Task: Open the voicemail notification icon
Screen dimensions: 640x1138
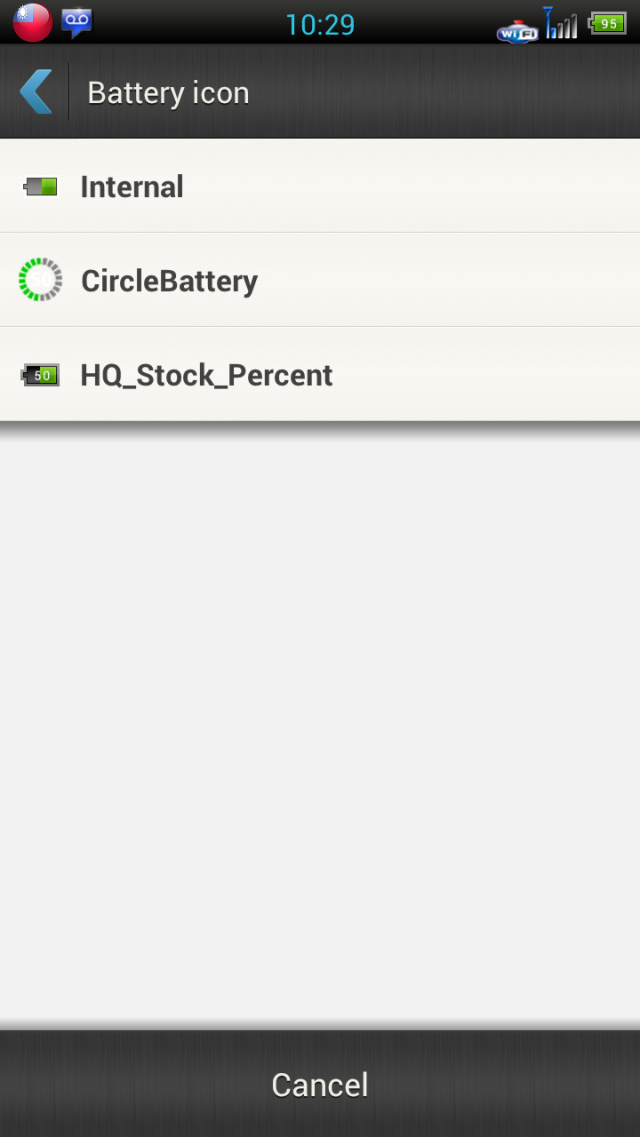Action: [77, 22]
